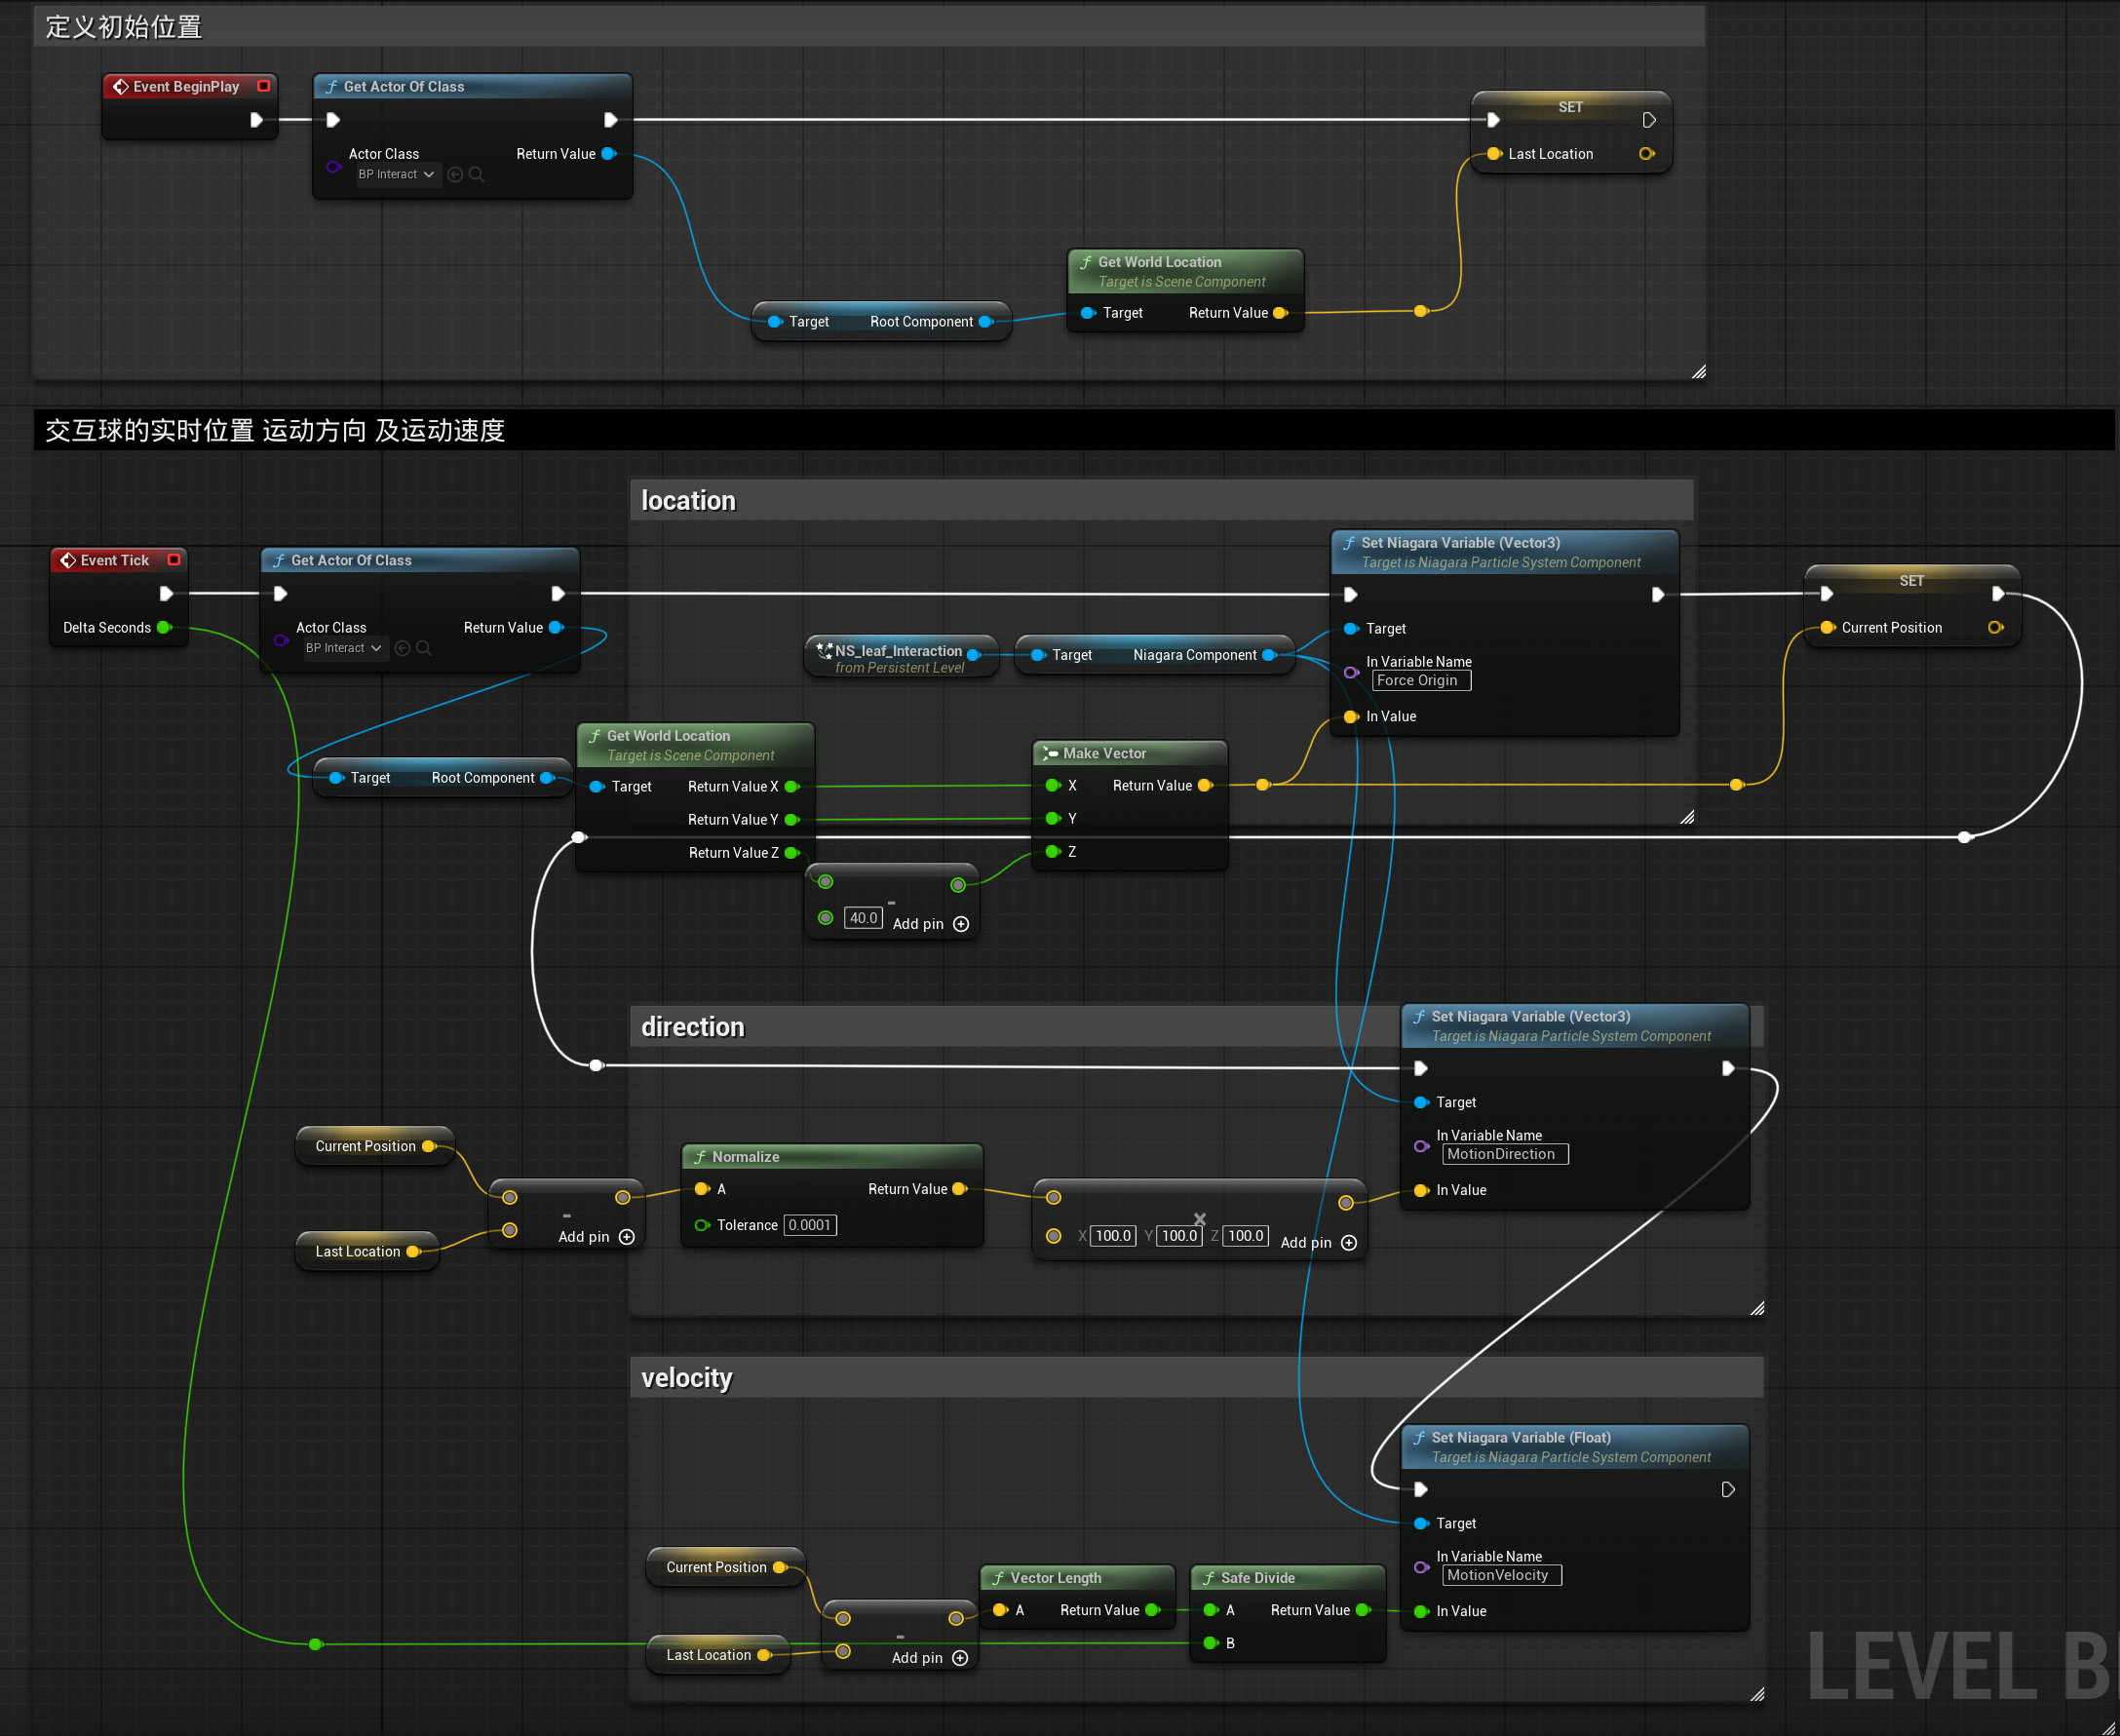Screen dimensions: 2120x1736
Task: Click the use-selected arrow icon on the top Get Actor Of Class
Action: coord(455,174)
